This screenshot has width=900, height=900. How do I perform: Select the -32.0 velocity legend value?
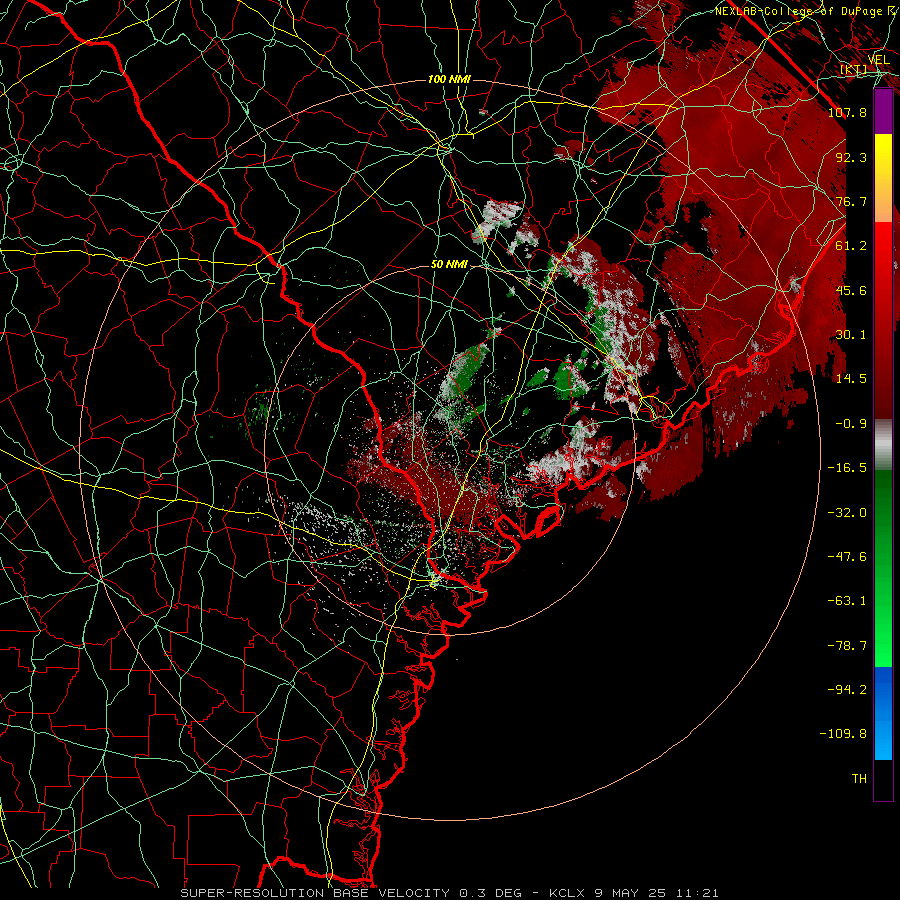click(847, 513)
